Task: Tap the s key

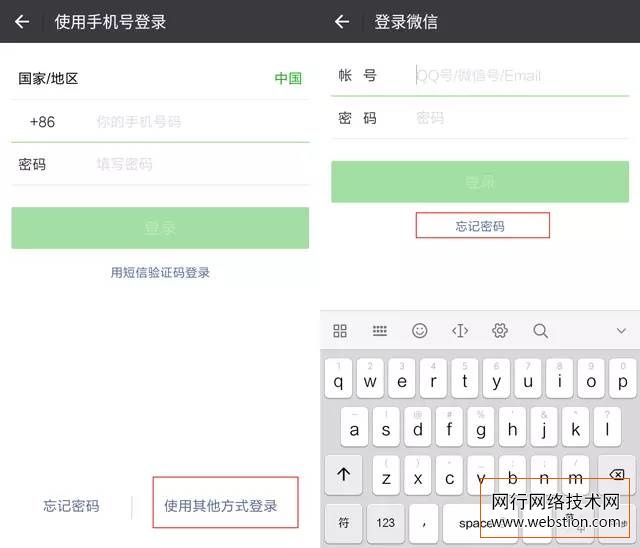Action: point(386,427)
